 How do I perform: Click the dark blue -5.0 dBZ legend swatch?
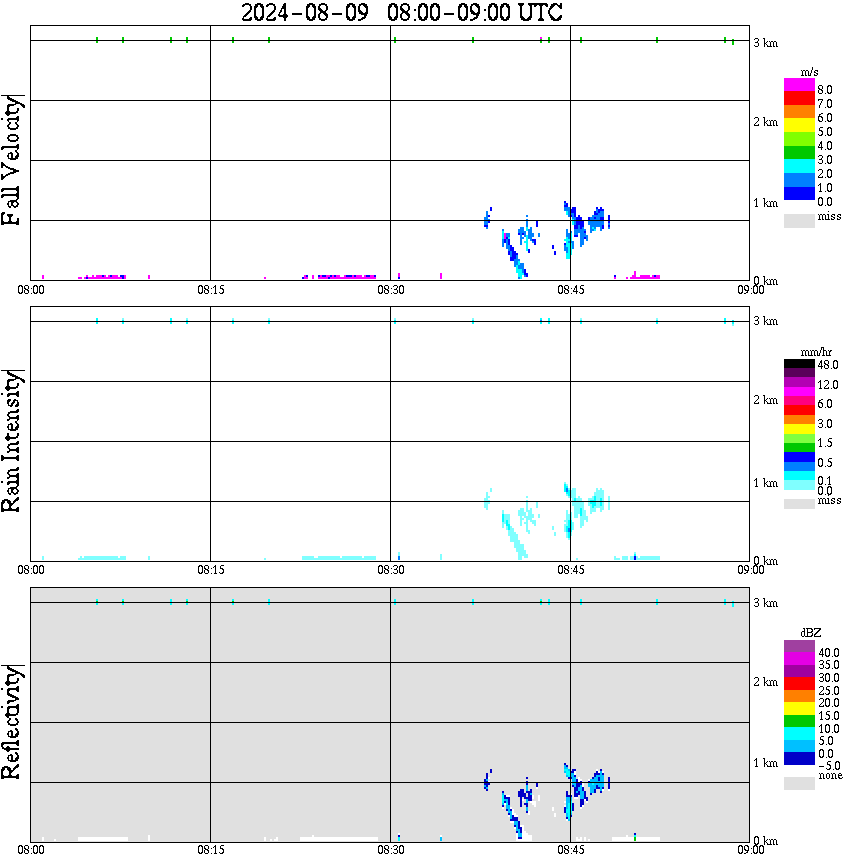pyautogui.click(x=799, y=758)
